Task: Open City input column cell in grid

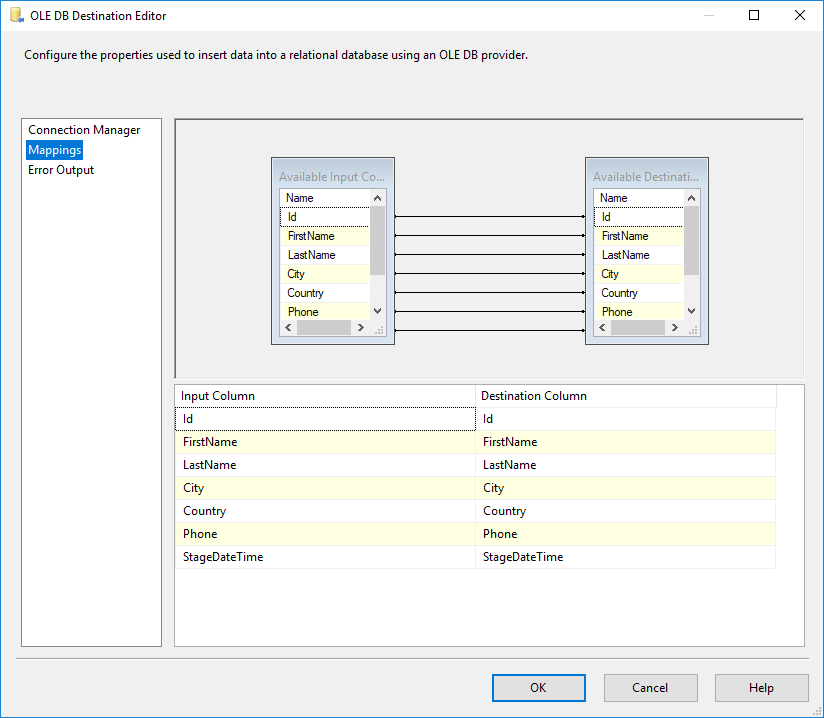Action: [x=325, y=488]
